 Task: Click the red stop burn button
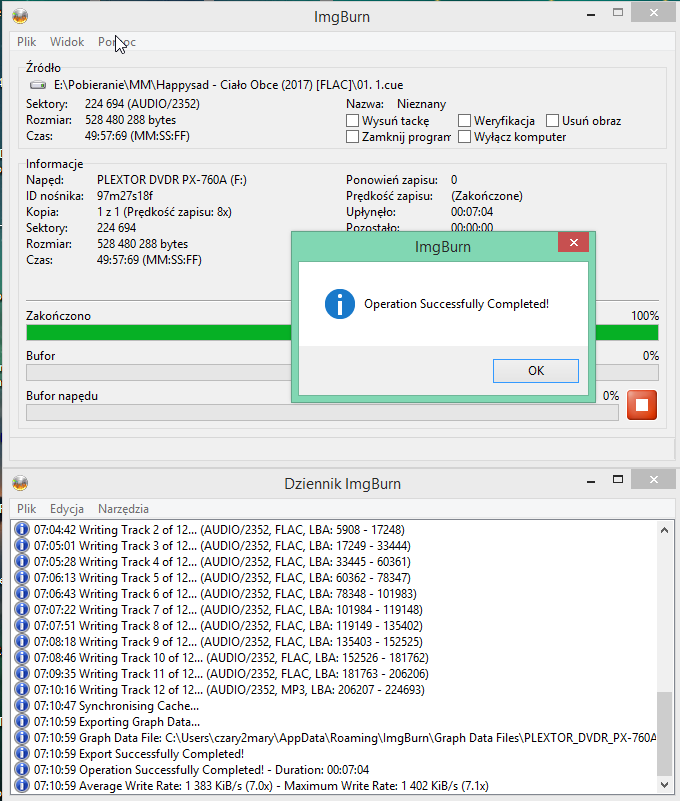click(642, 405)
